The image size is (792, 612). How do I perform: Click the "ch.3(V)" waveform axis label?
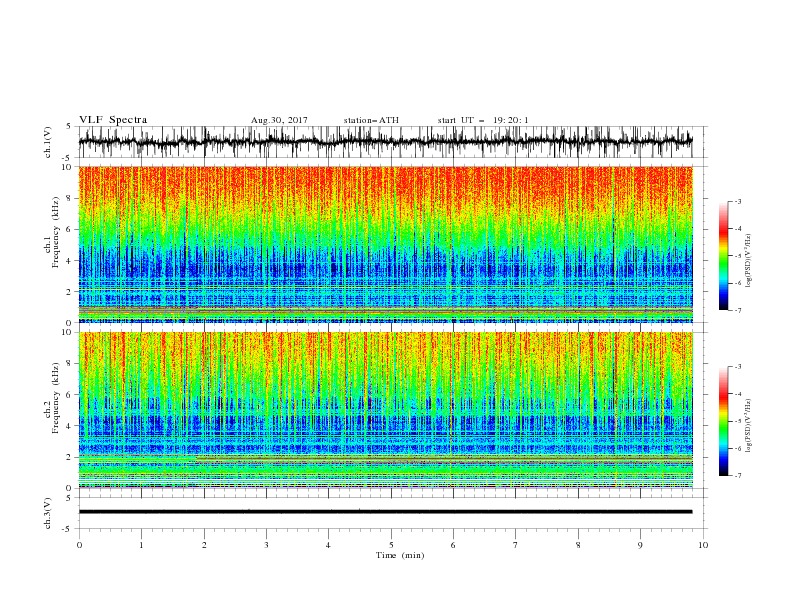coord(48,513)
